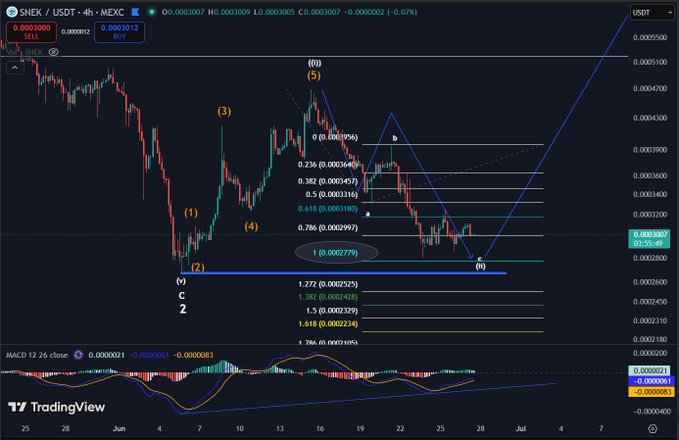Viewport: 679px width, 440px height.
Task: Click the 19 date on the time axis
Action: click(x=360, y=429)
